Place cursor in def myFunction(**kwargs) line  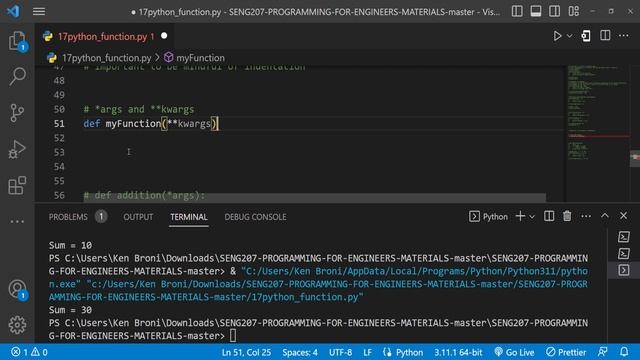coord(150,124)
